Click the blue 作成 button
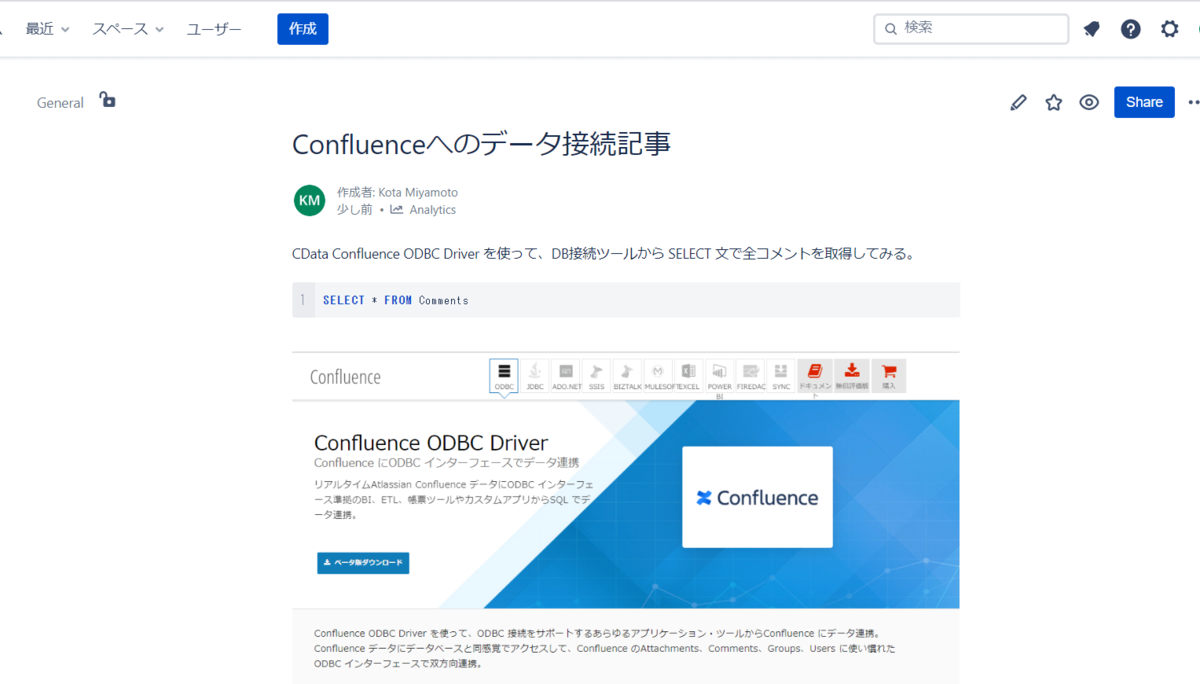This screenshot has width=1200, height=684. pyautogui.click(x=303, y=29)
